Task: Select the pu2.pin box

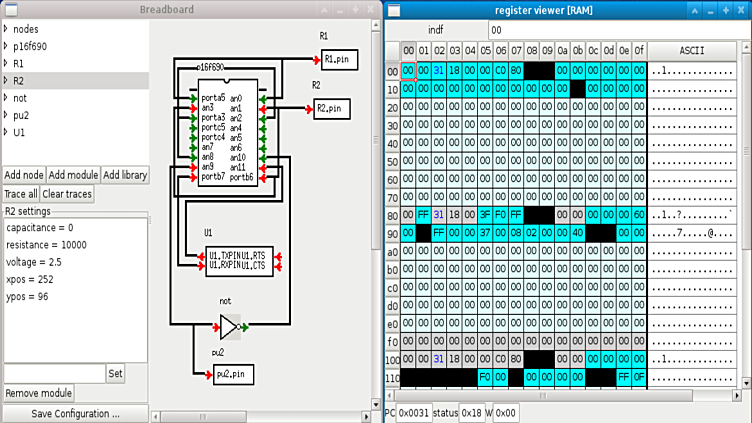Action: point(234,374)
